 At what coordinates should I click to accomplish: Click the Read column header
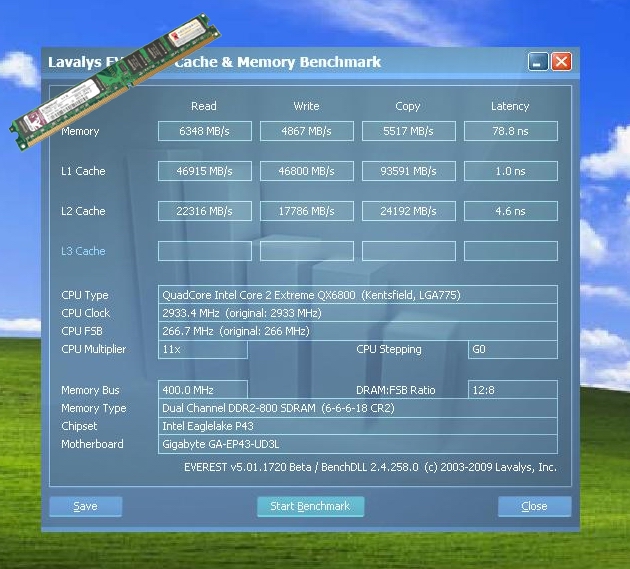[204, 106]
